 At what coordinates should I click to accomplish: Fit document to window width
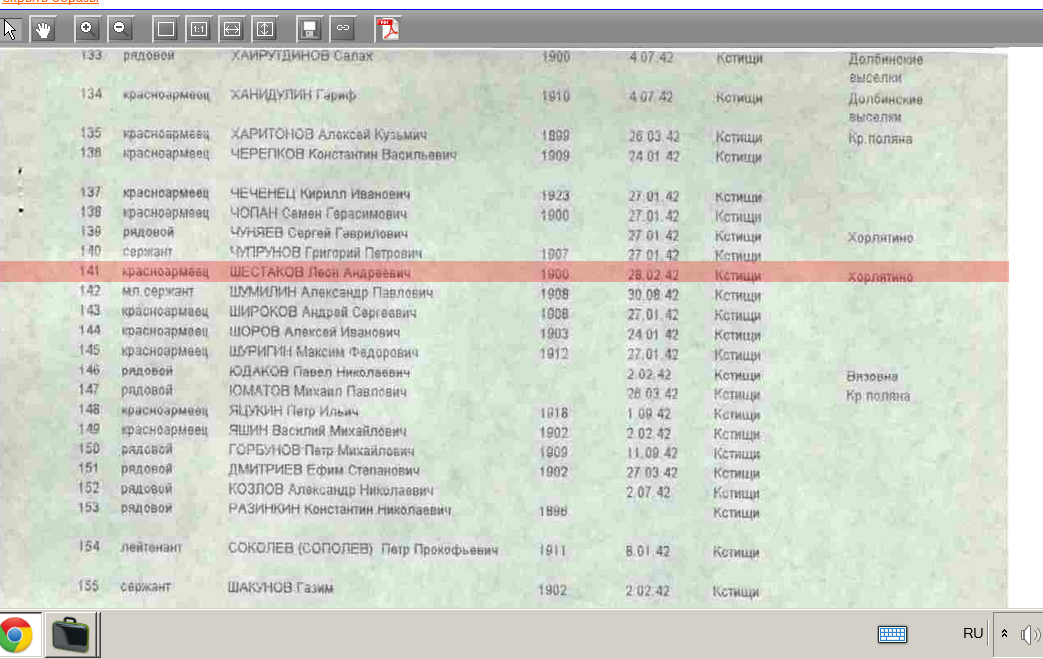tap(231, 28)
